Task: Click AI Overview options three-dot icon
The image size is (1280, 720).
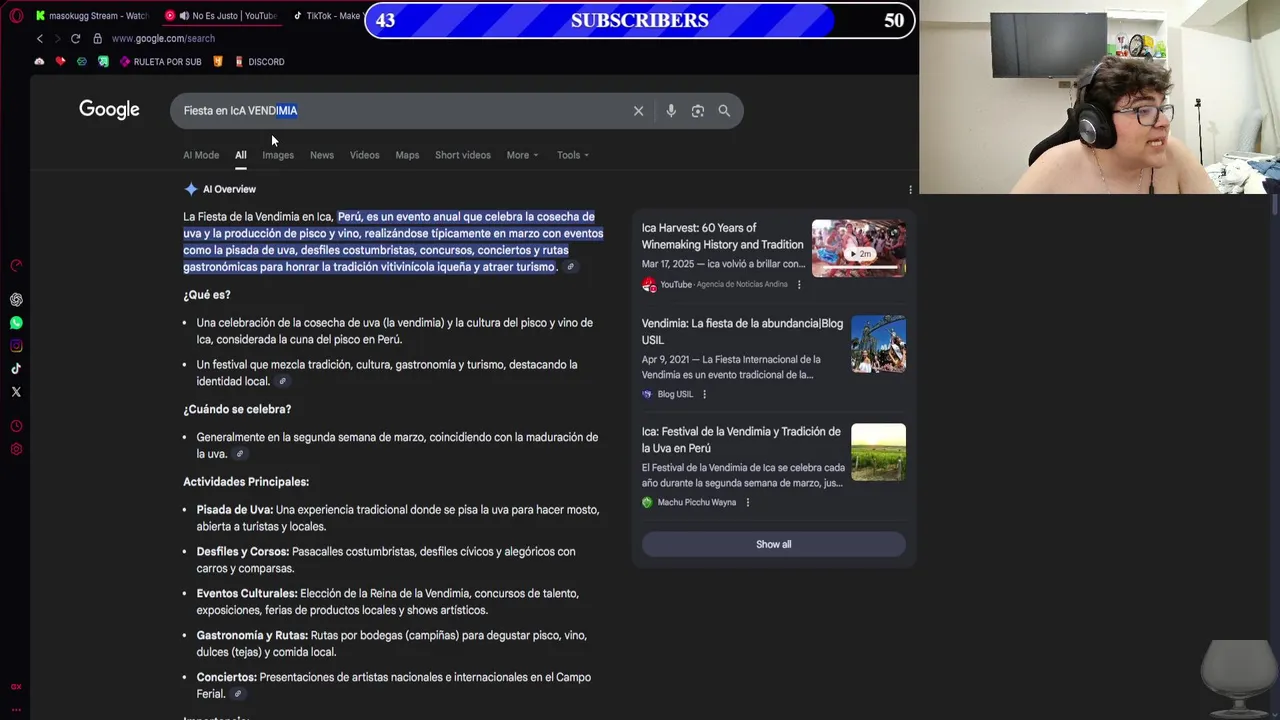Action: [910, 189]
